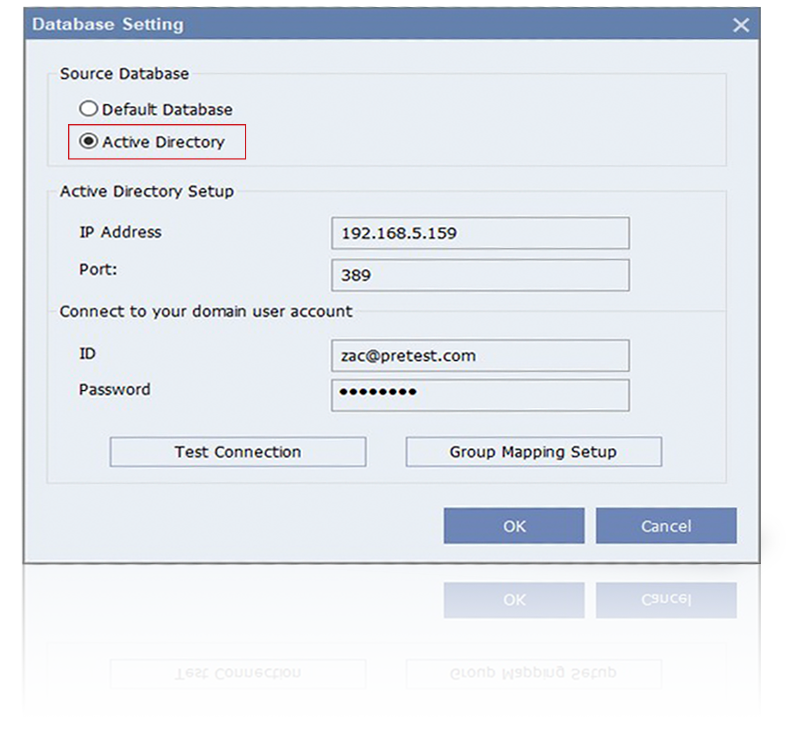The width and height of the screenshot is (792, 732).
Task: Close the Database Setting dialog
Action: click(x=741, y=25)
